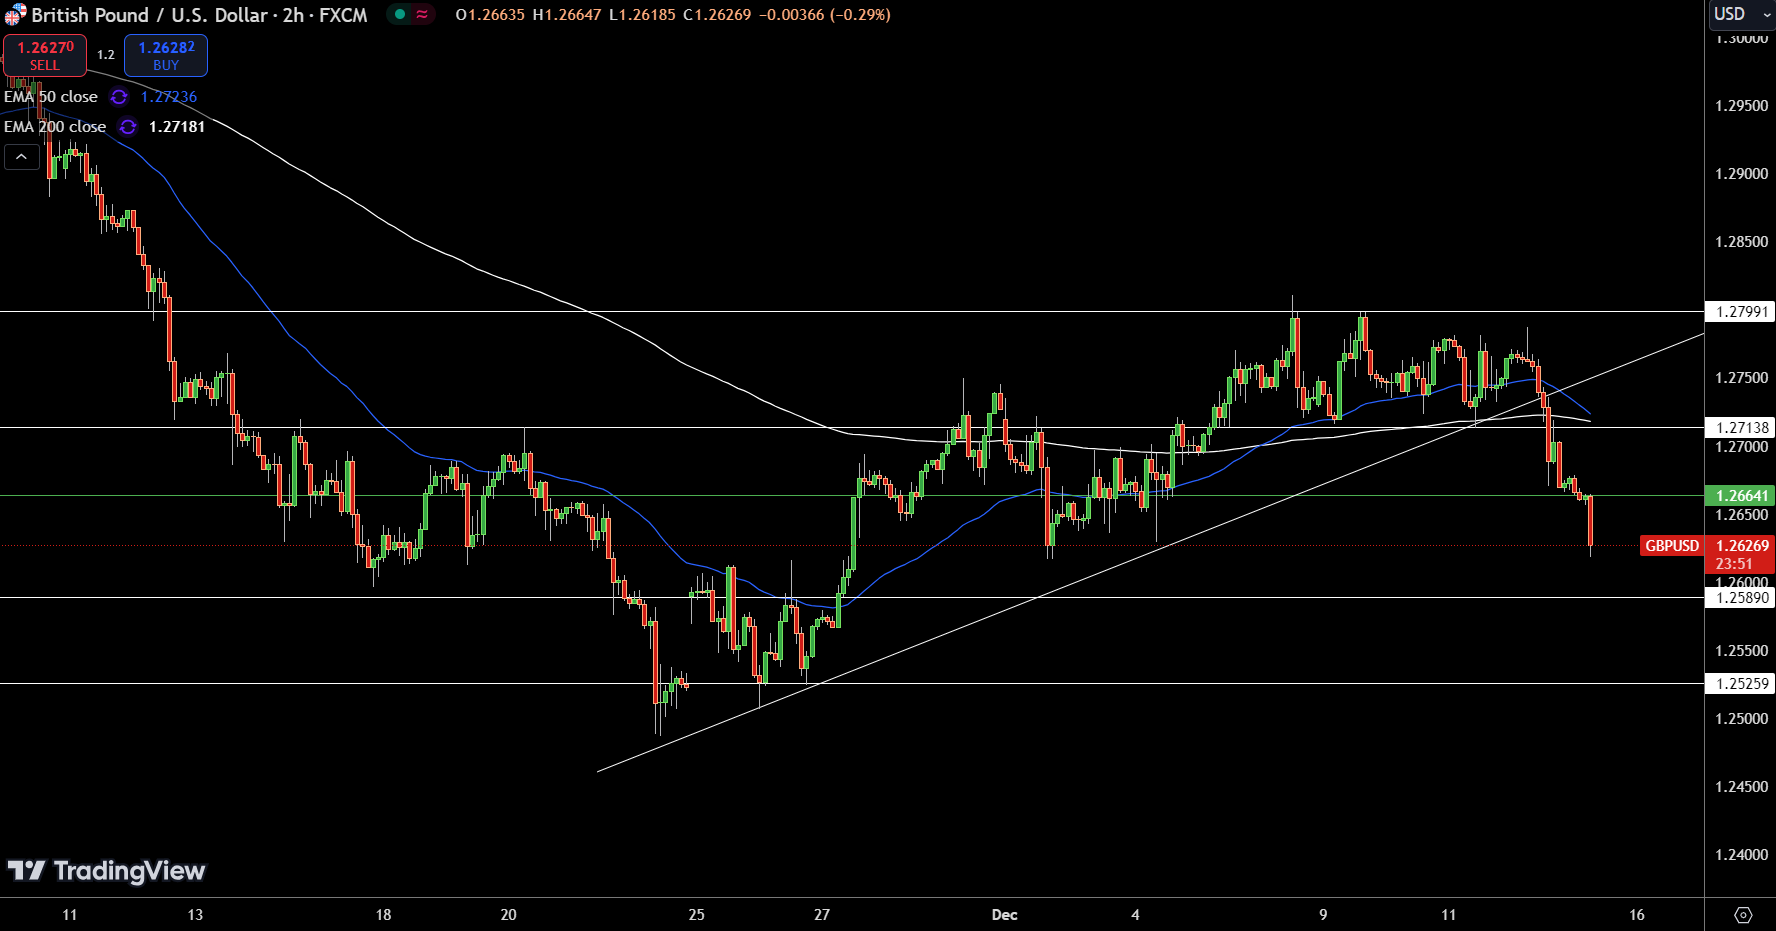Image resolution: width=1776 pixels, height=931 pixels.
Task: Click the 1.27500 price scale tick
Action: click(1741, 378)
